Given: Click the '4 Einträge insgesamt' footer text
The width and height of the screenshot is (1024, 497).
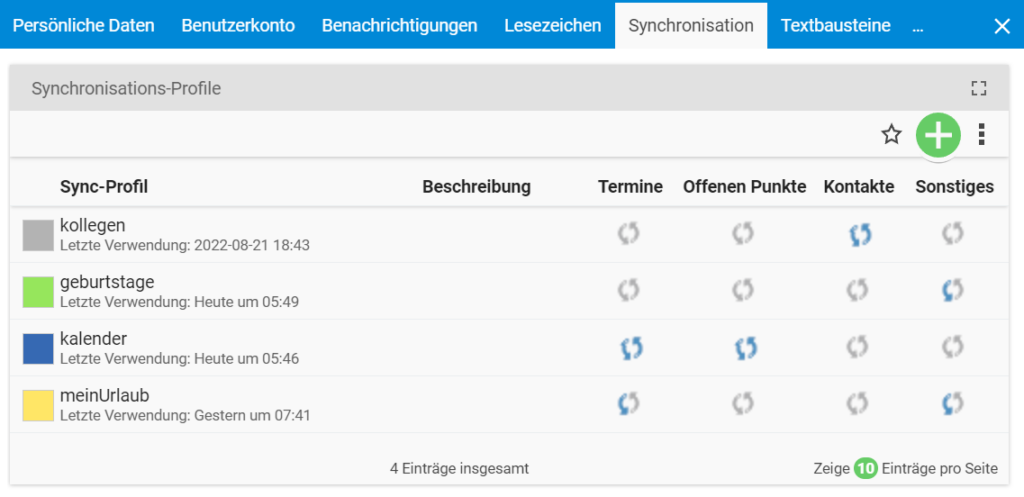Looking at the screenshot, I should pos(459,468).
